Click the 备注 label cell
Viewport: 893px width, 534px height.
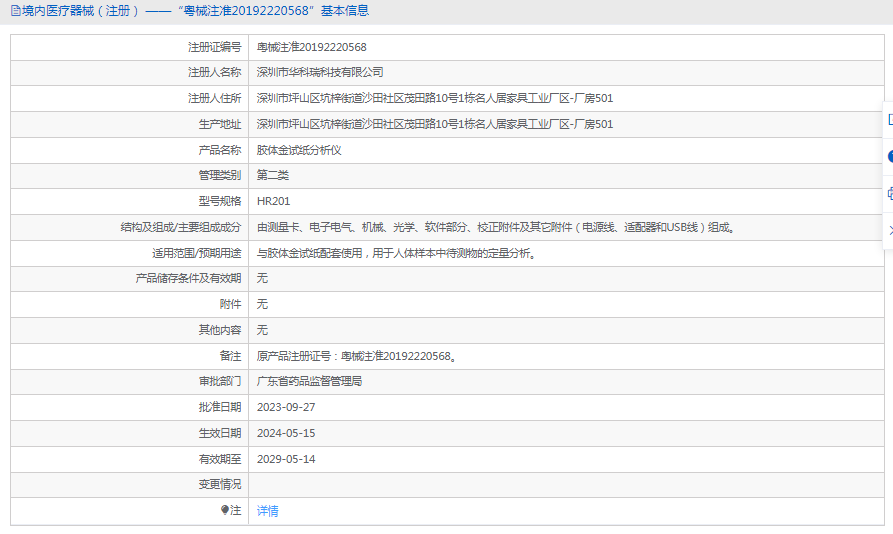click(129, 356)
